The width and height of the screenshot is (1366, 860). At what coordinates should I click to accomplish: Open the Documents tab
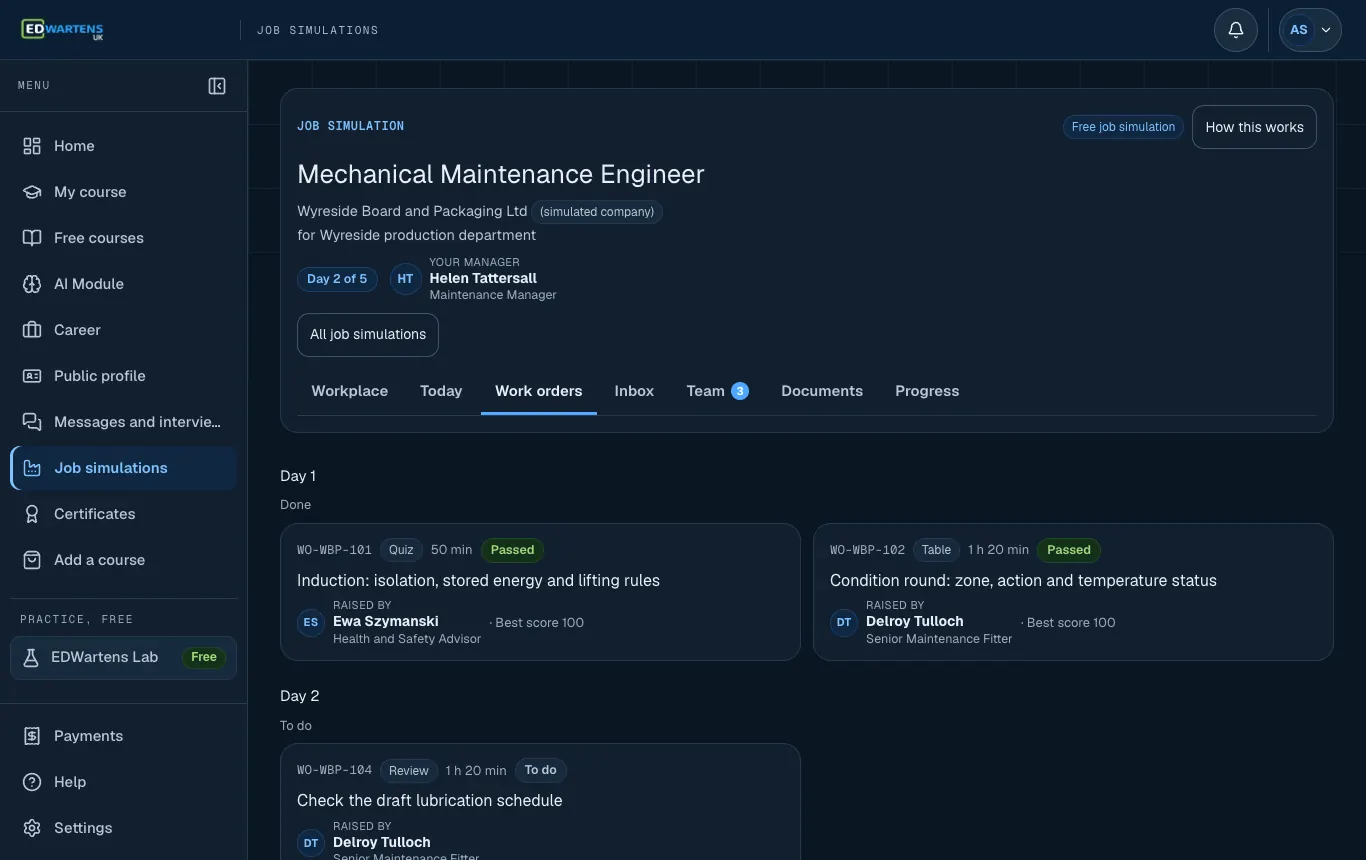tap(822, 391)
